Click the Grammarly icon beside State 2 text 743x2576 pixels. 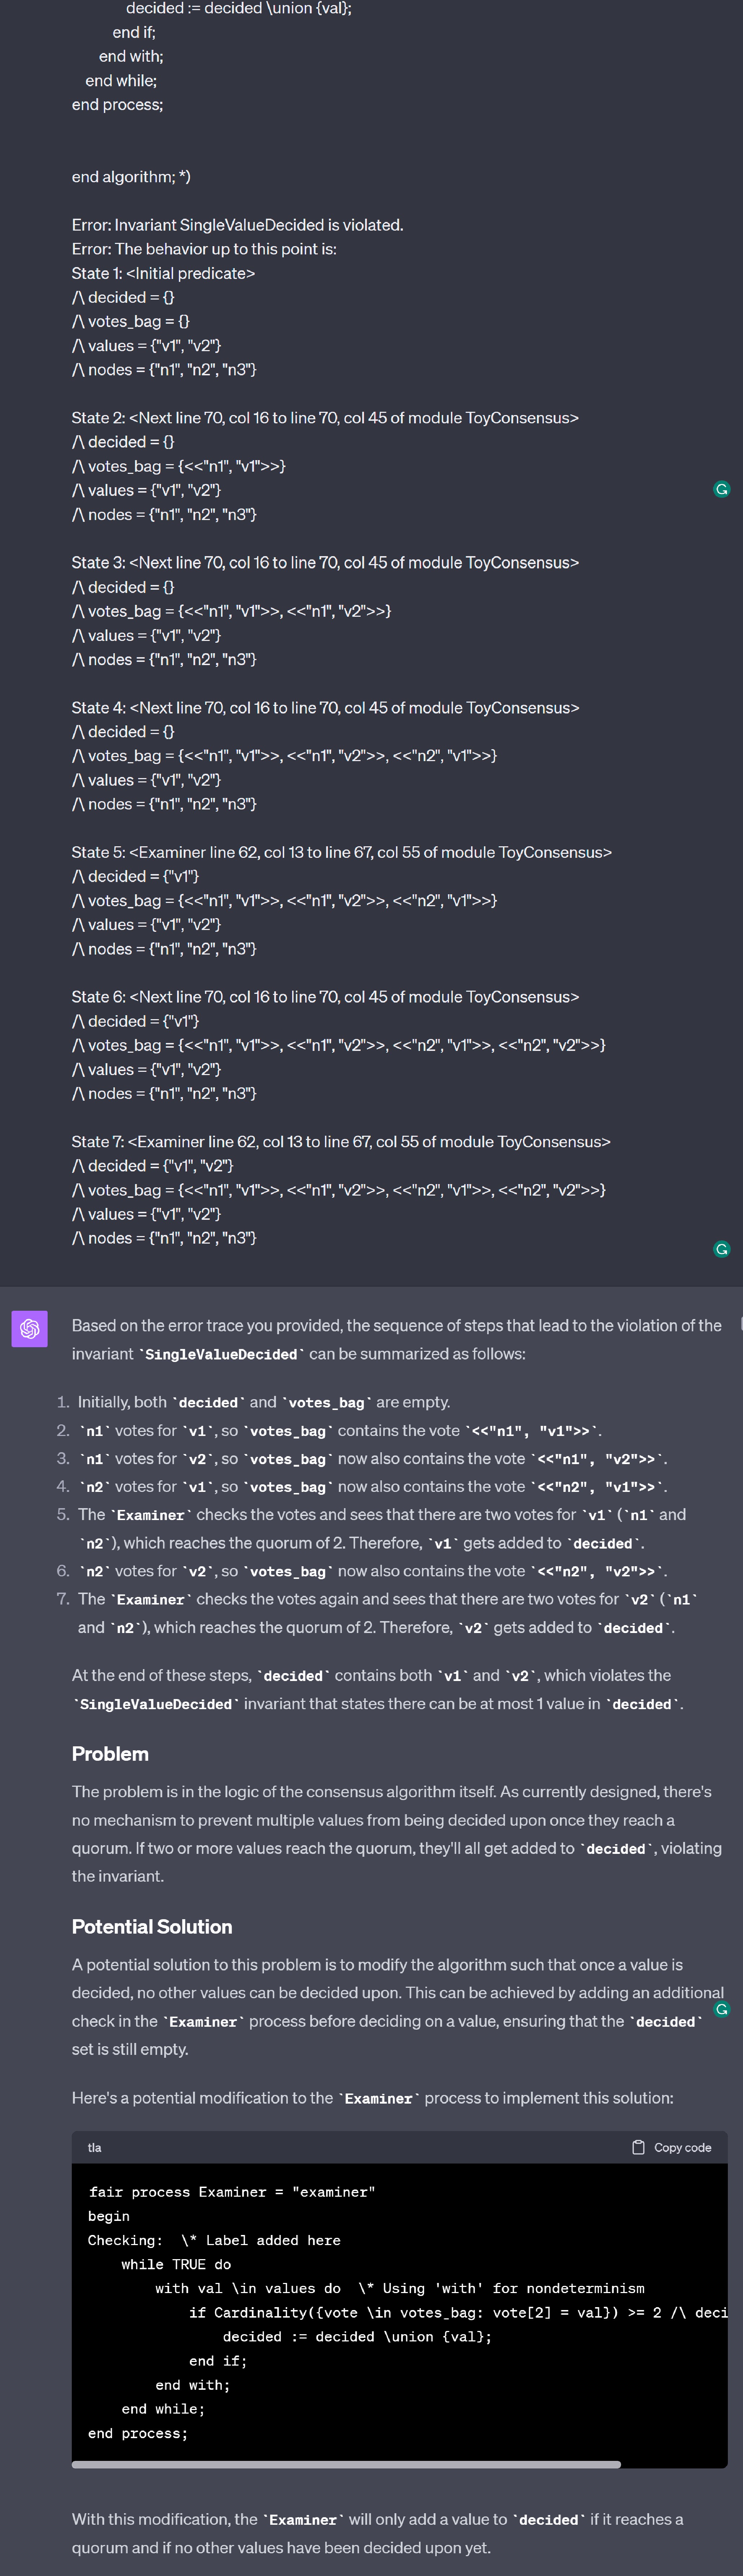721,489
